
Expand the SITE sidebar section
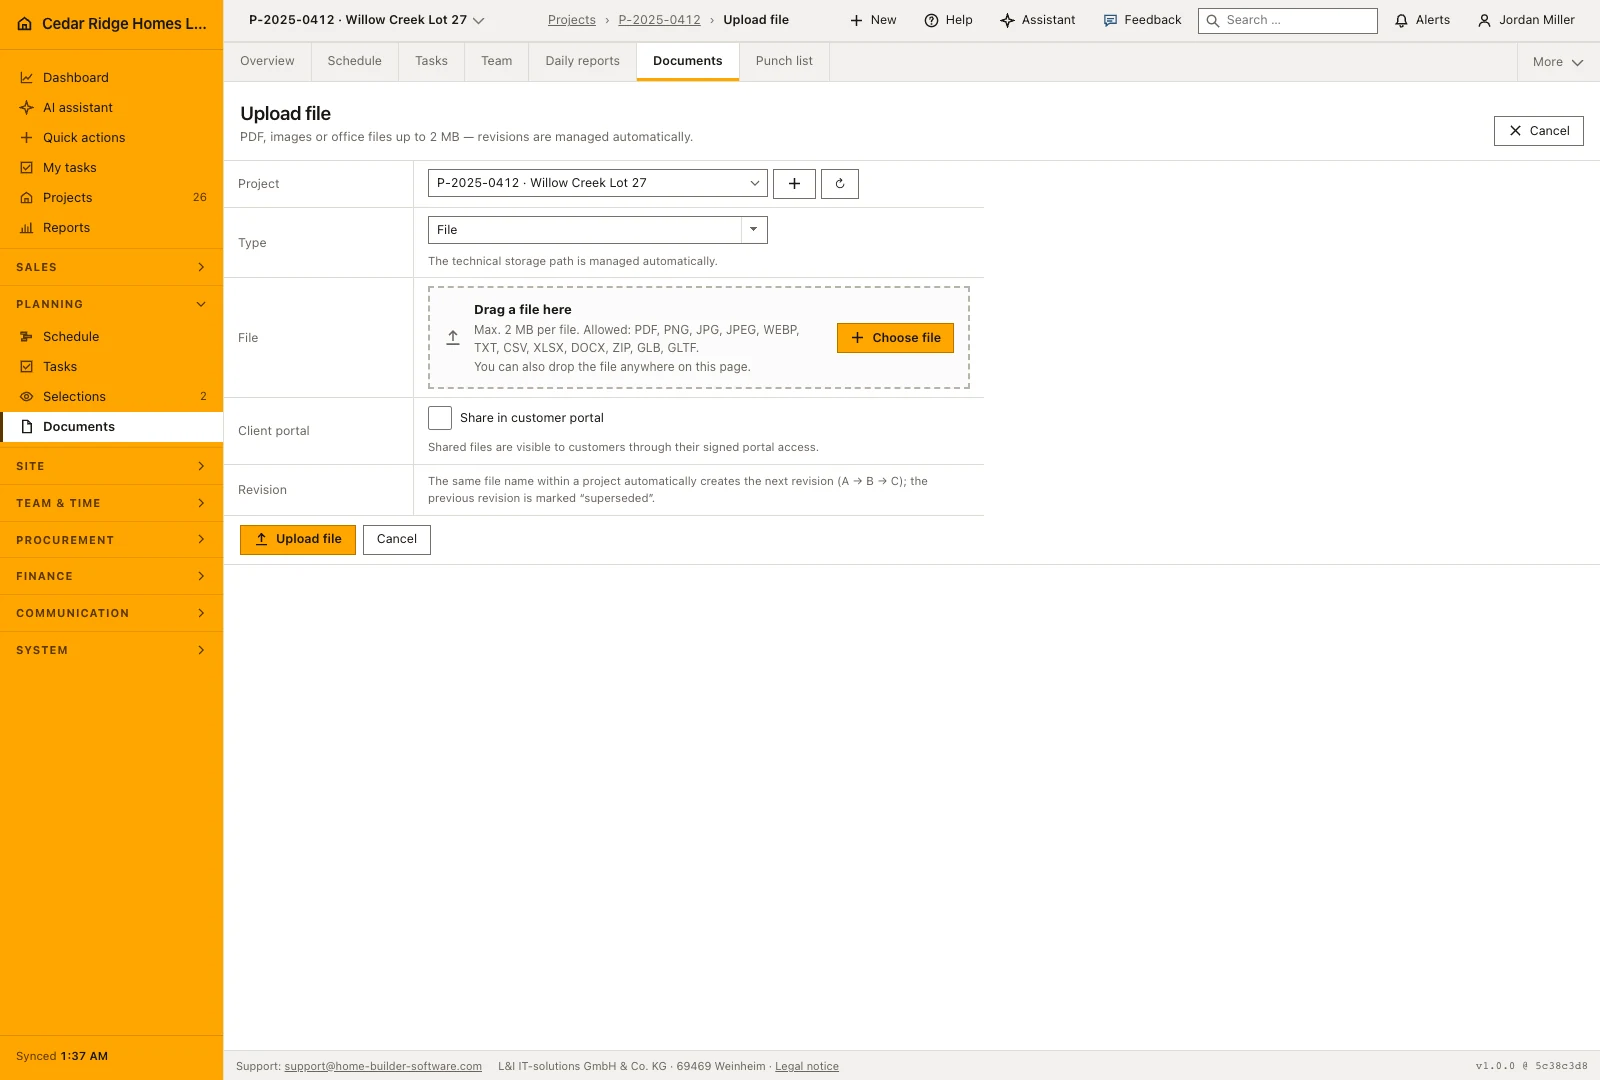[111, 466]
